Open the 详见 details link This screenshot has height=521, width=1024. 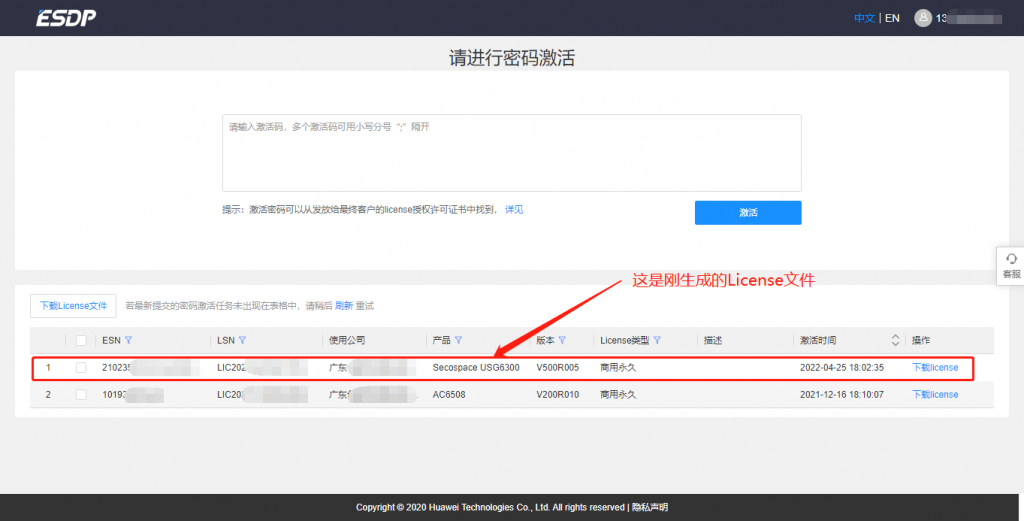click(514, 210)
